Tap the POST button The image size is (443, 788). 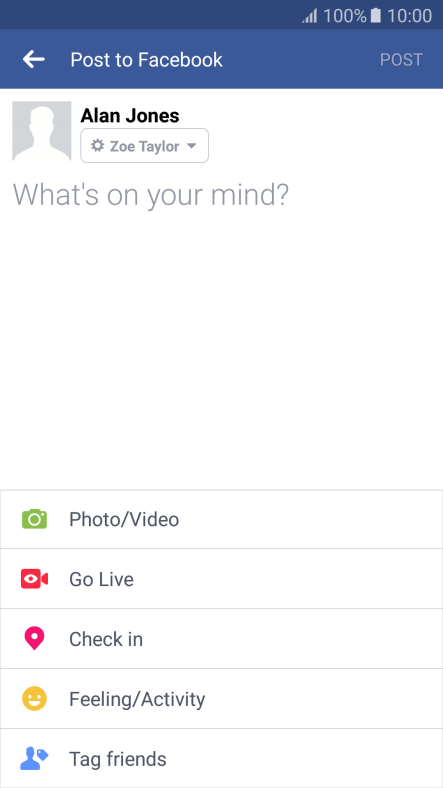[401, 60]
